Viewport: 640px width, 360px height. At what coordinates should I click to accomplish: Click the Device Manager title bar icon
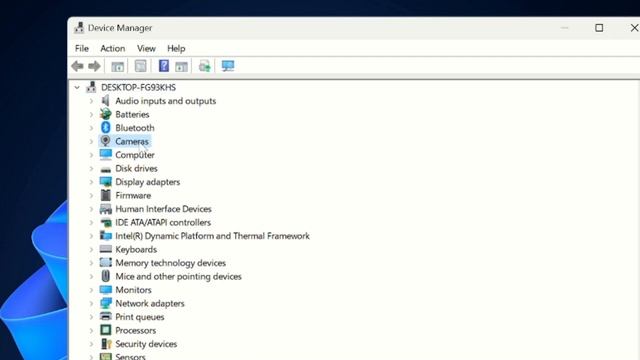[79, 28]
